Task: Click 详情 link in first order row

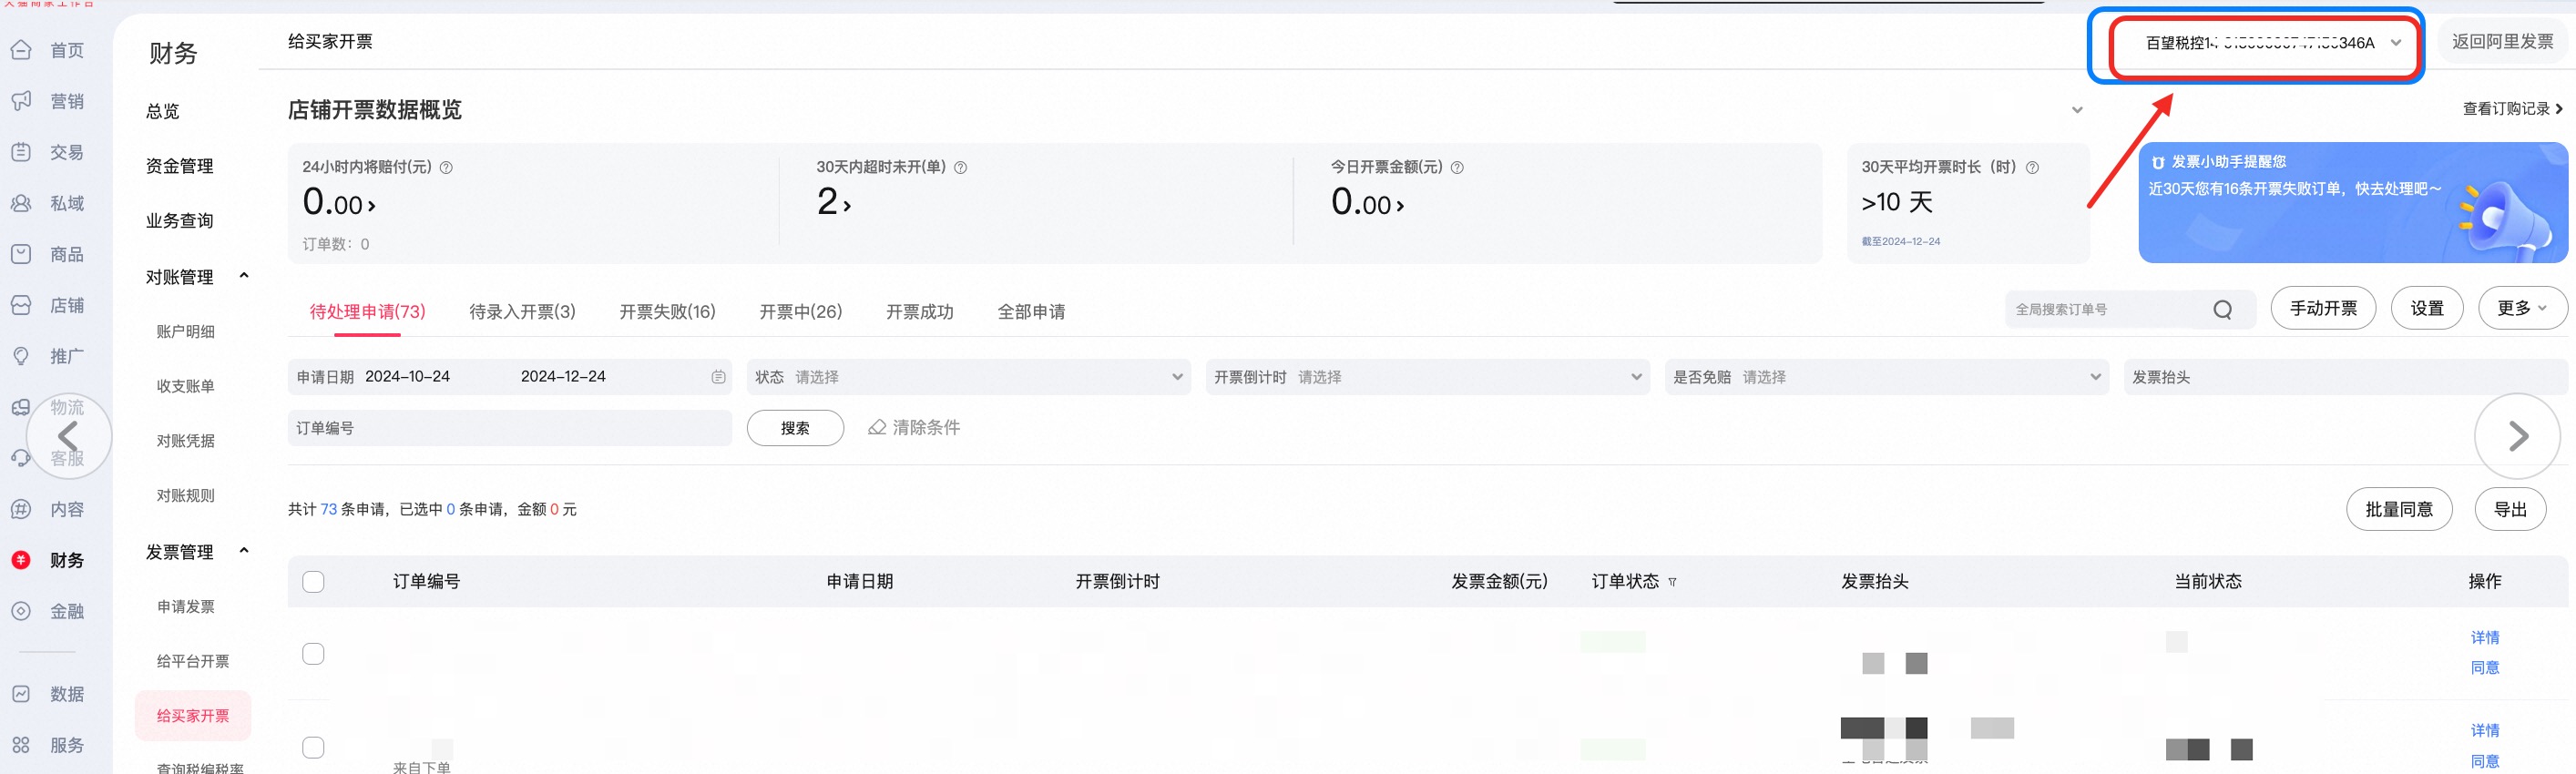Action: (x=2485, y=638)
